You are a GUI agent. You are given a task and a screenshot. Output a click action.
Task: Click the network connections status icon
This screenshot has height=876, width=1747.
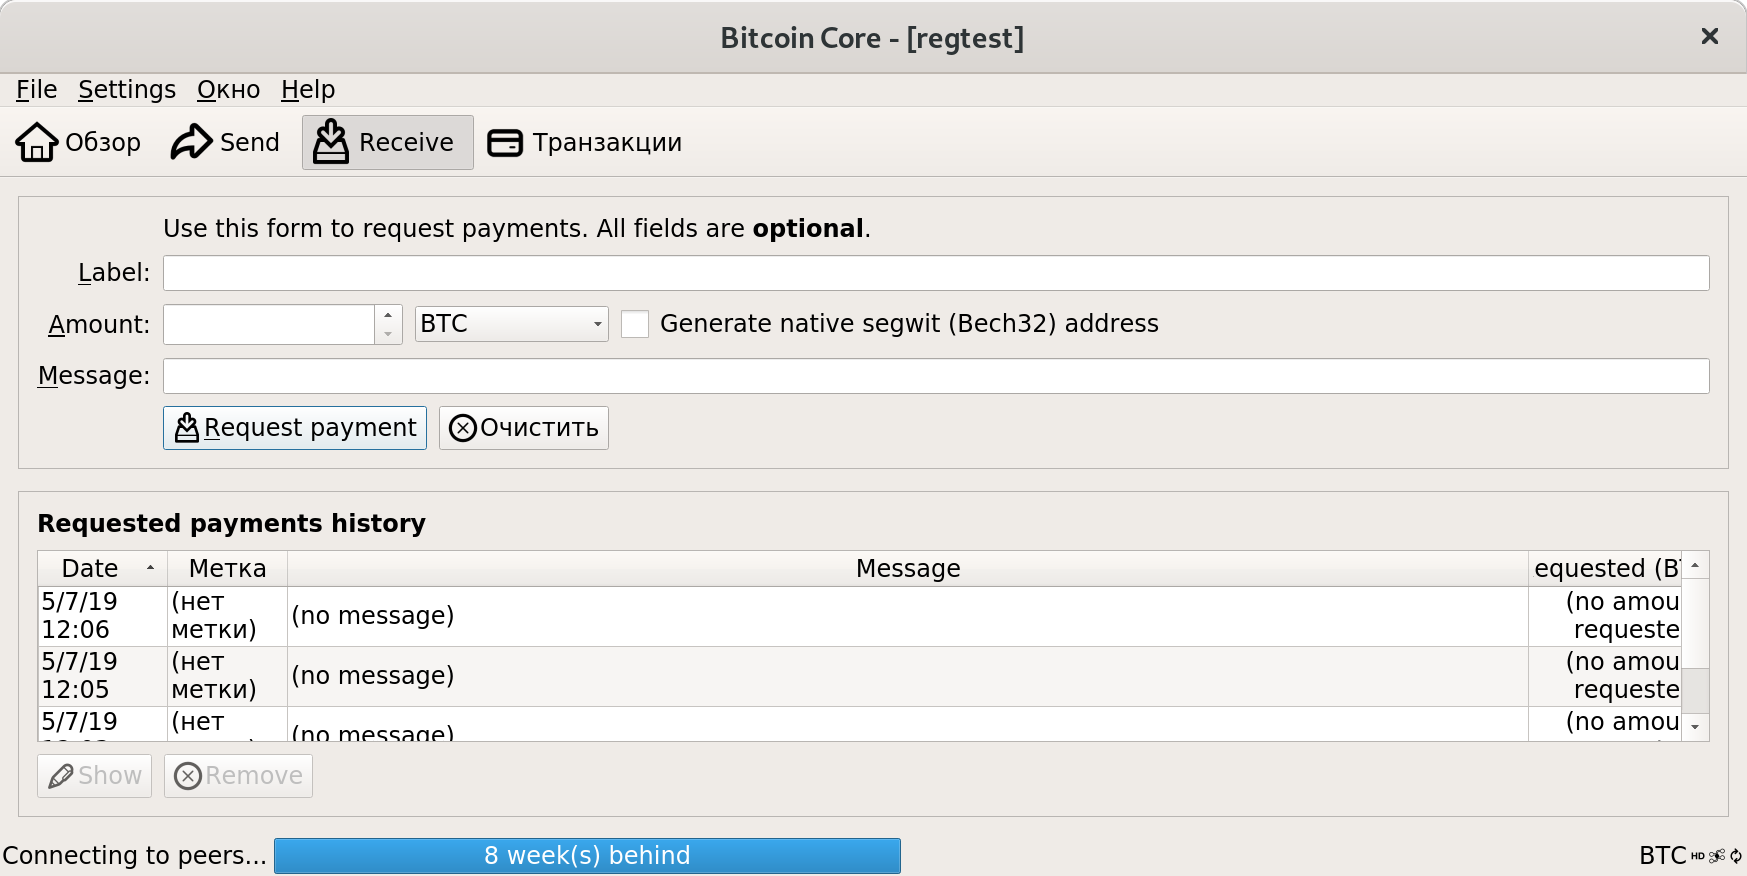click(1717, 856)
